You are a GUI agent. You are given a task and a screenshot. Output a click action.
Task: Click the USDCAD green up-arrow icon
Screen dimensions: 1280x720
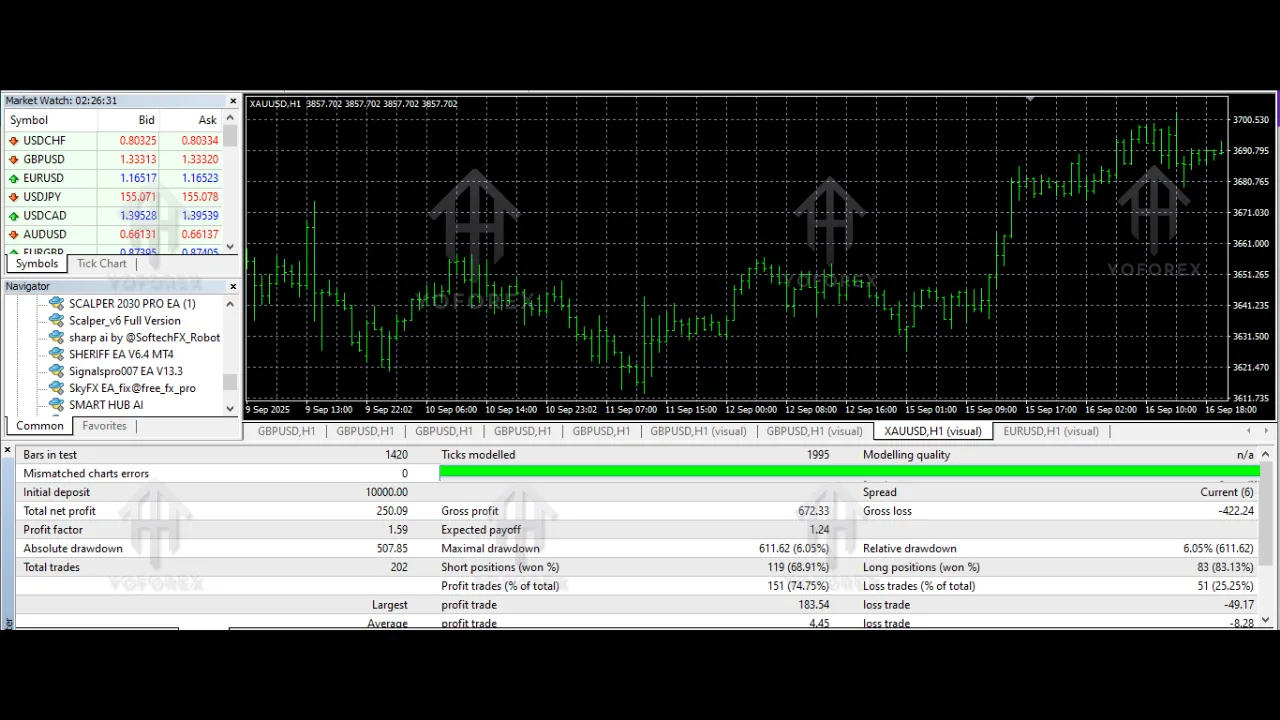pos(14,216)
